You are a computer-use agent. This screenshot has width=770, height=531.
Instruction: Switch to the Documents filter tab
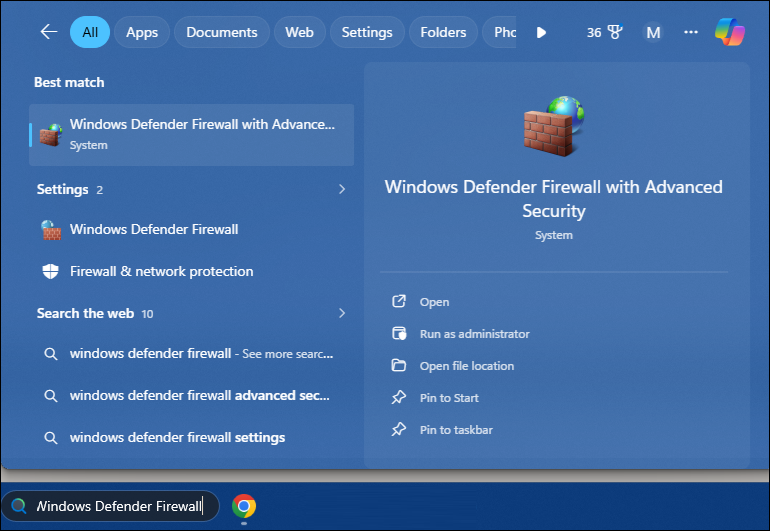(x=221, y=32)
